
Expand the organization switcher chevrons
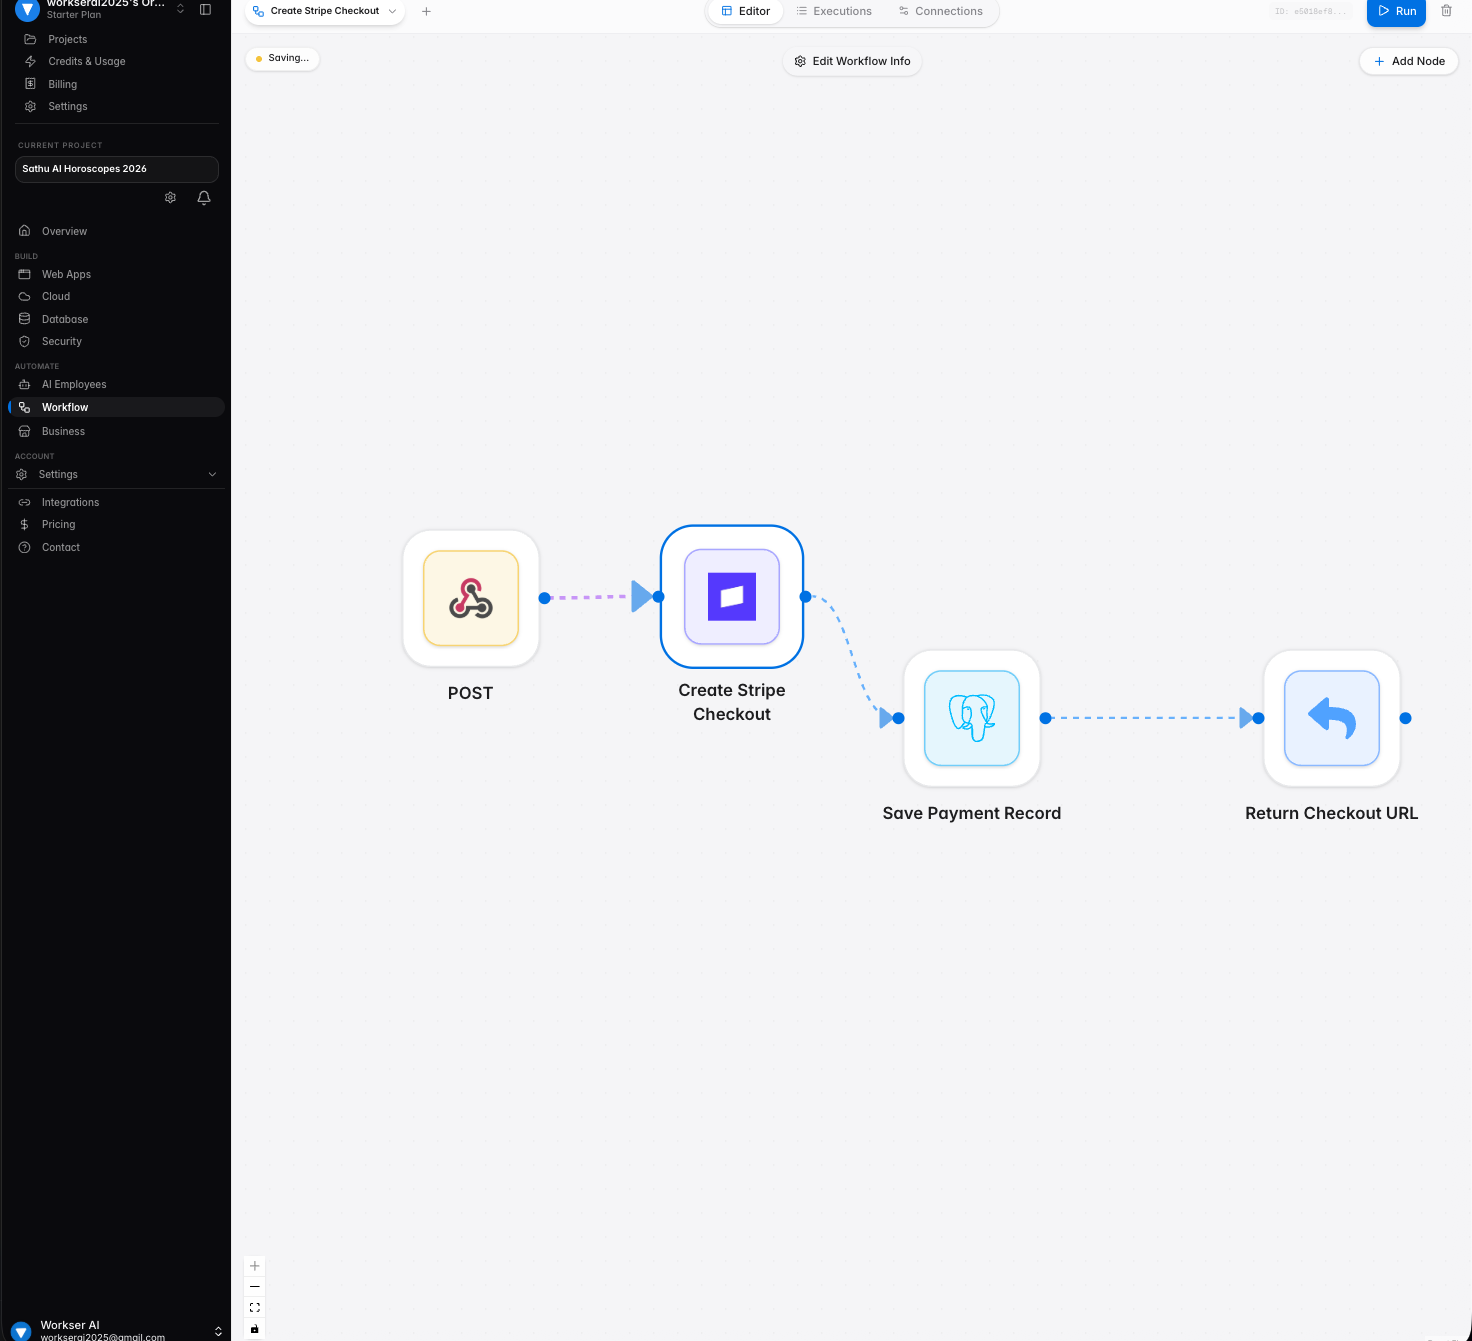(x=181, y=9)
